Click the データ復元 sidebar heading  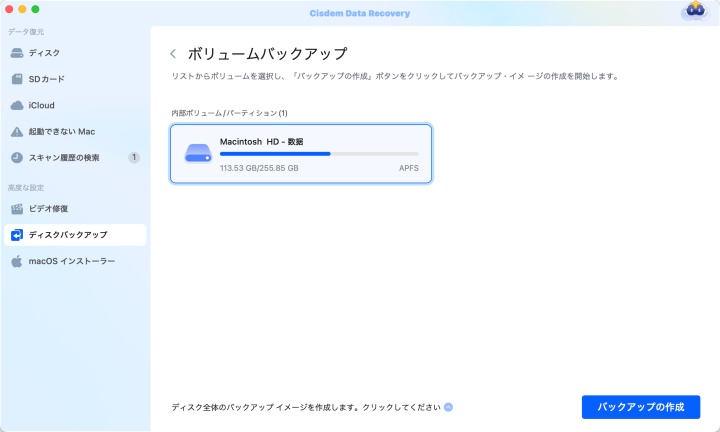(x=26, y=32)
